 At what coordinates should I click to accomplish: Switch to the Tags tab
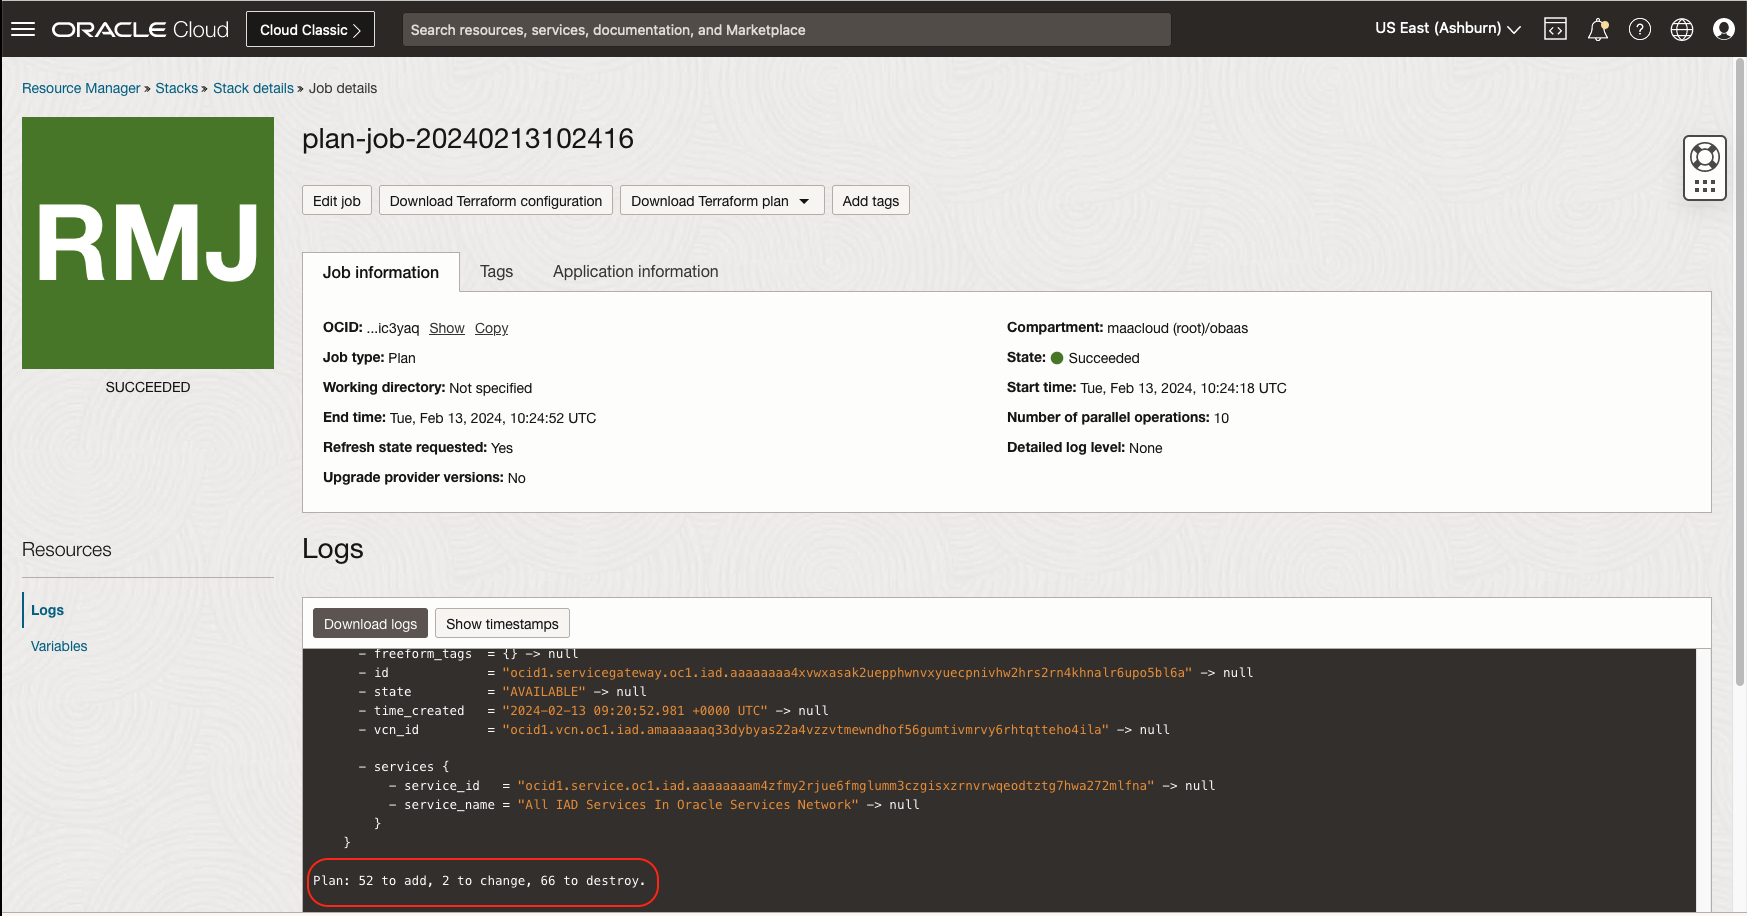496,272
